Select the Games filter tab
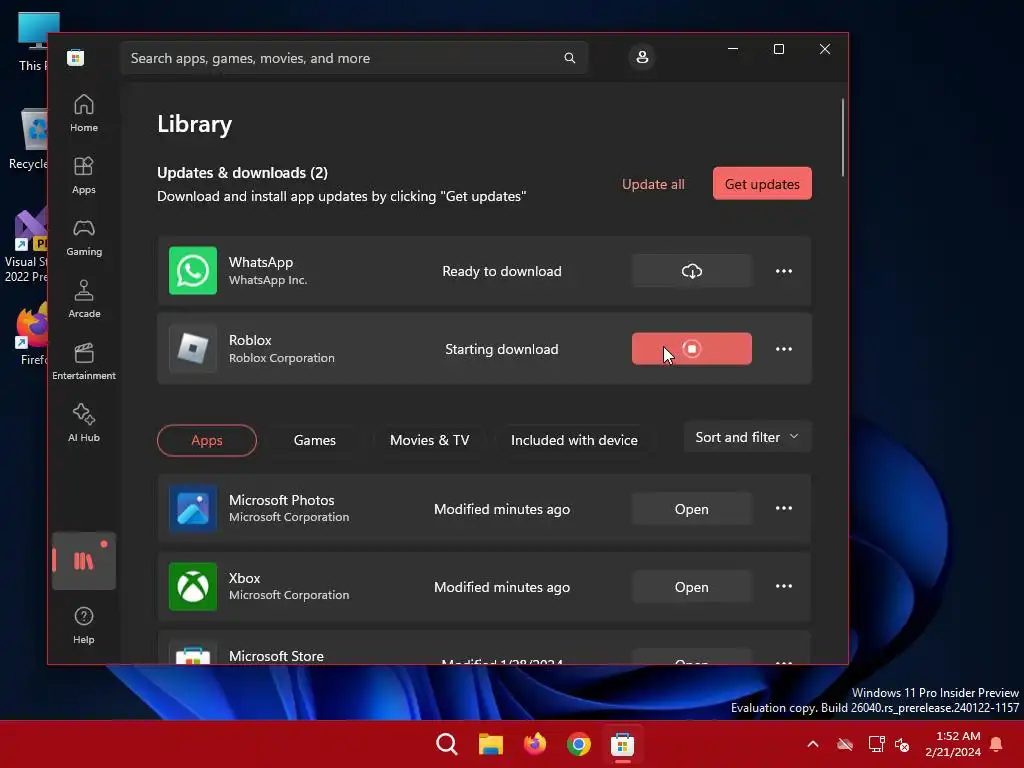Image resolution: width=1024 pixels, height=768 pixels. (315, 440)
